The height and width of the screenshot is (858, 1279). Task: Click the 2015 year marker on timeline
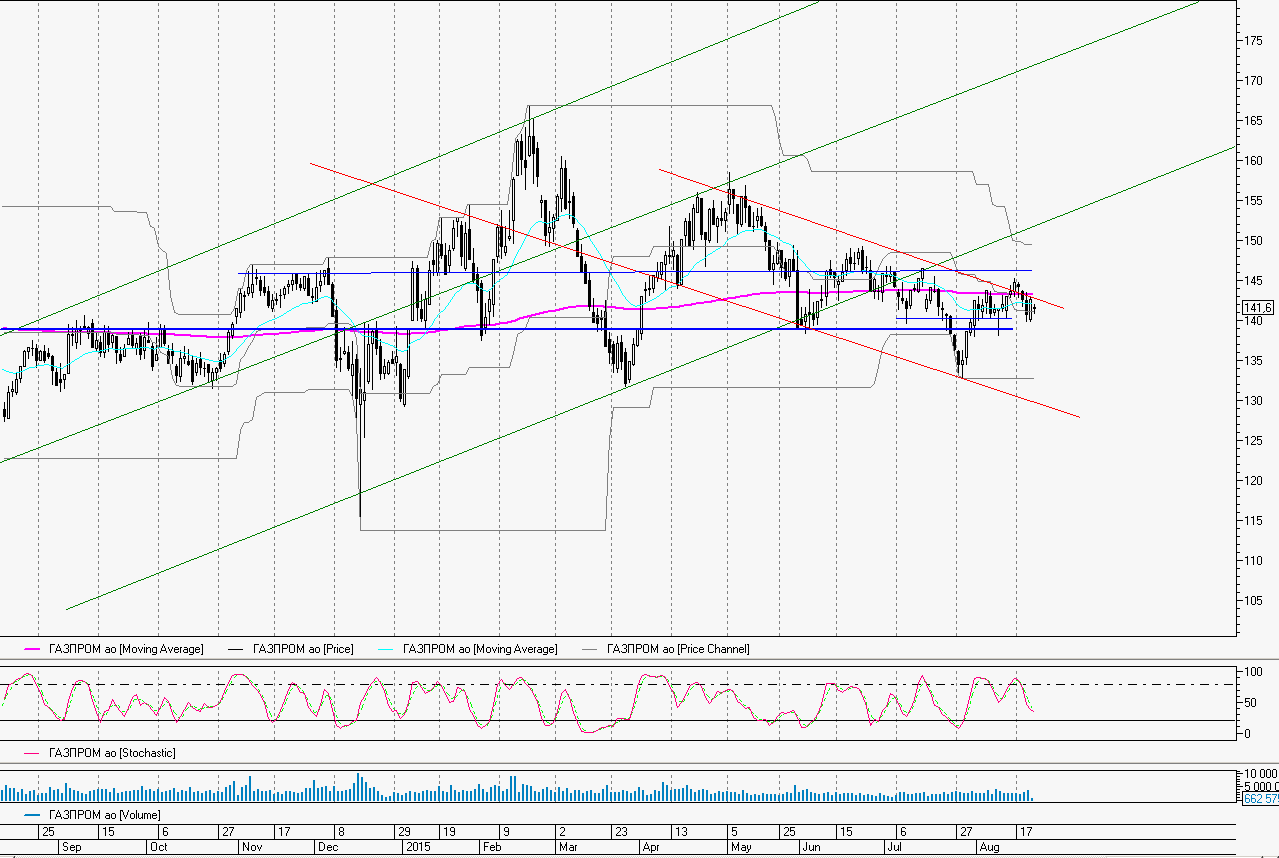point(417,847)
